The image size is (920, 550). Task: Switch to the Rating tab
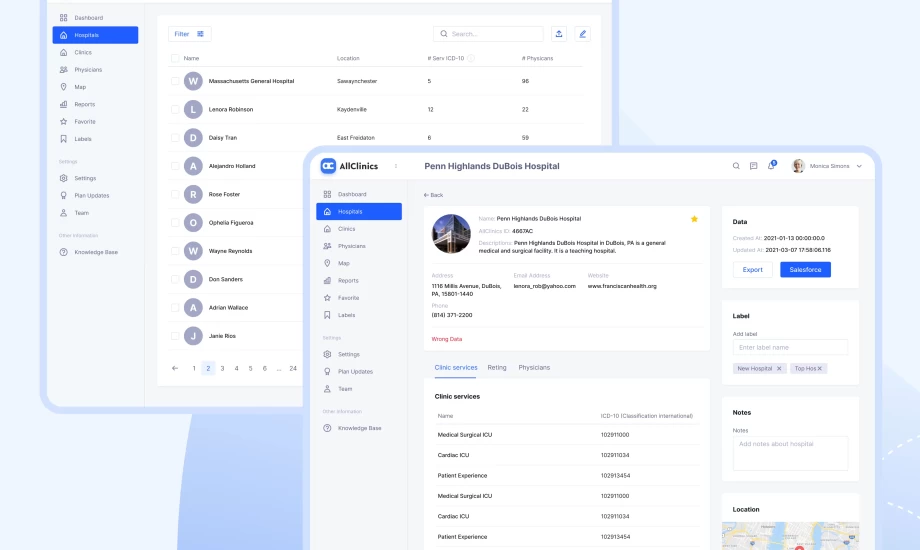[497, 367]
